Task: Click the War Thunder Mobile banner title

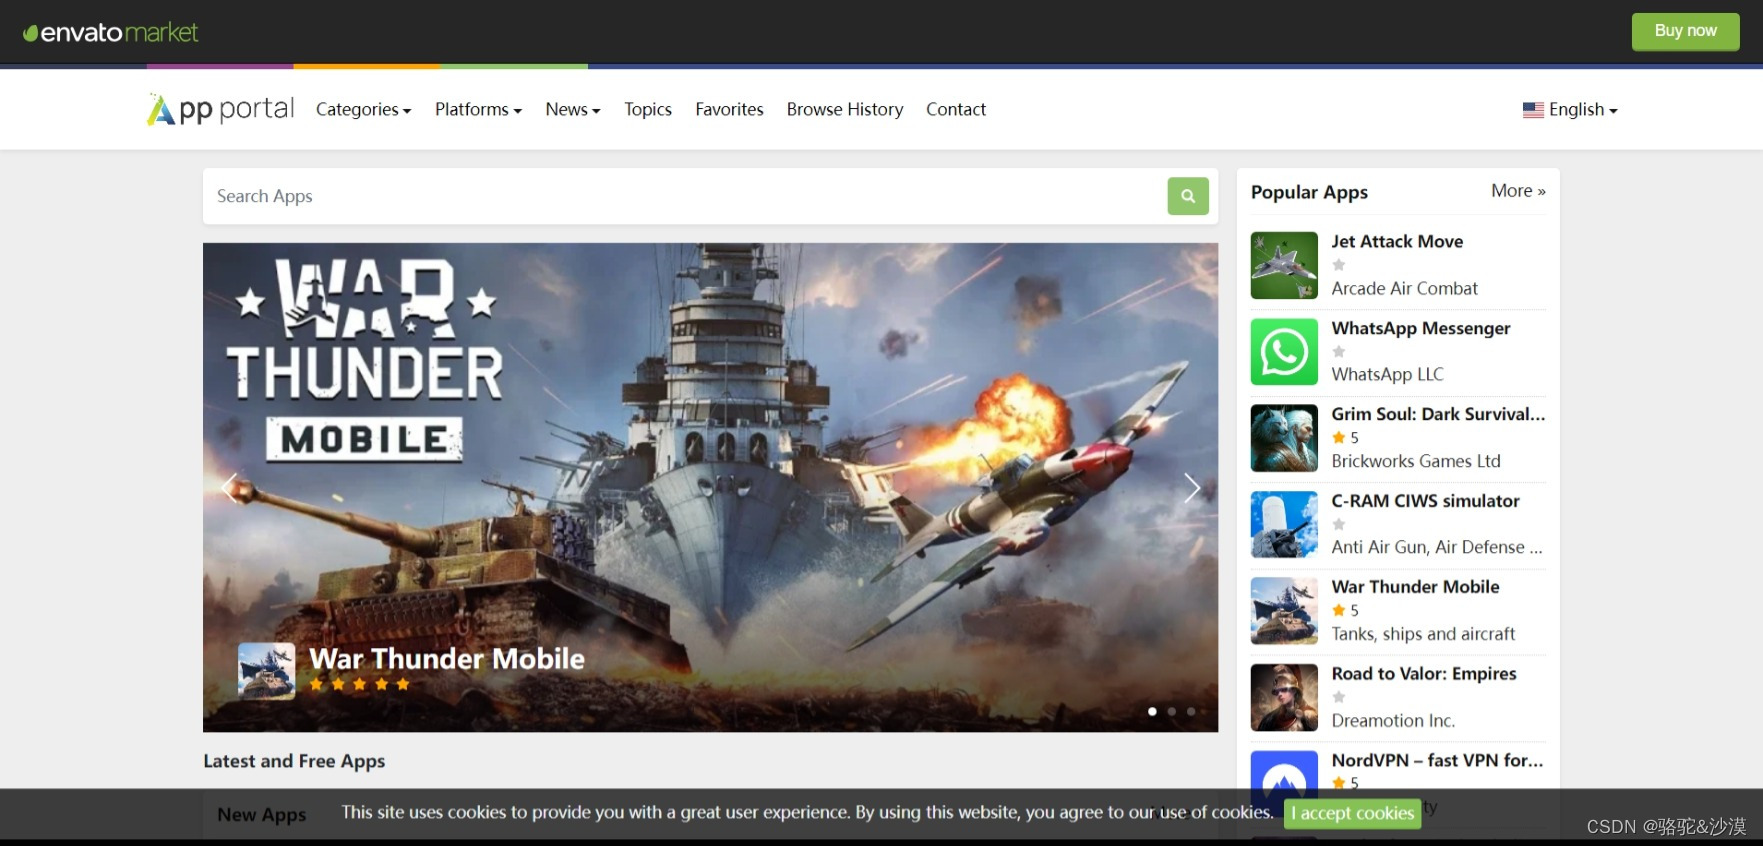Action: coord(447,659)
